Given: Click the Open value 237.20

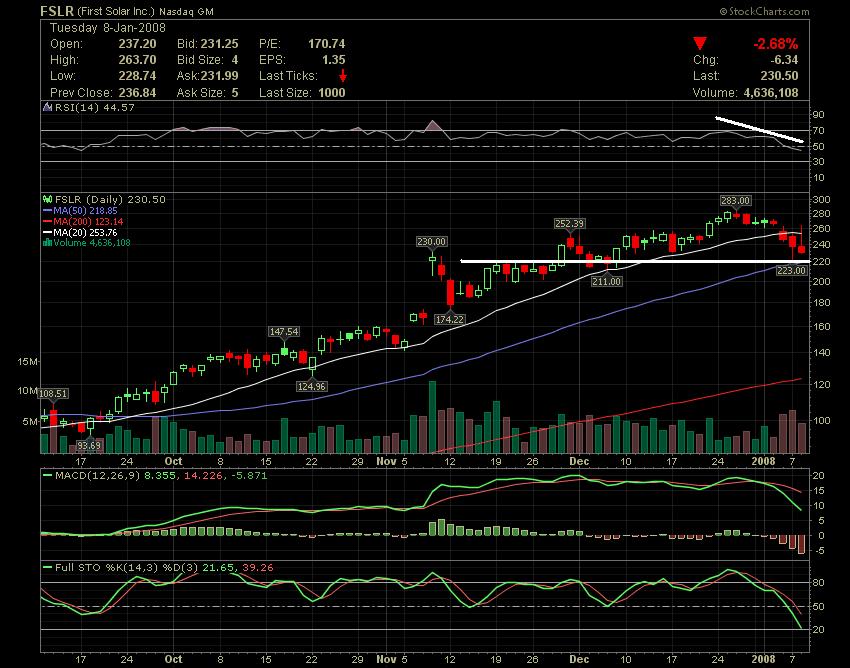Looking at the screenshot, I should point(137,44).
